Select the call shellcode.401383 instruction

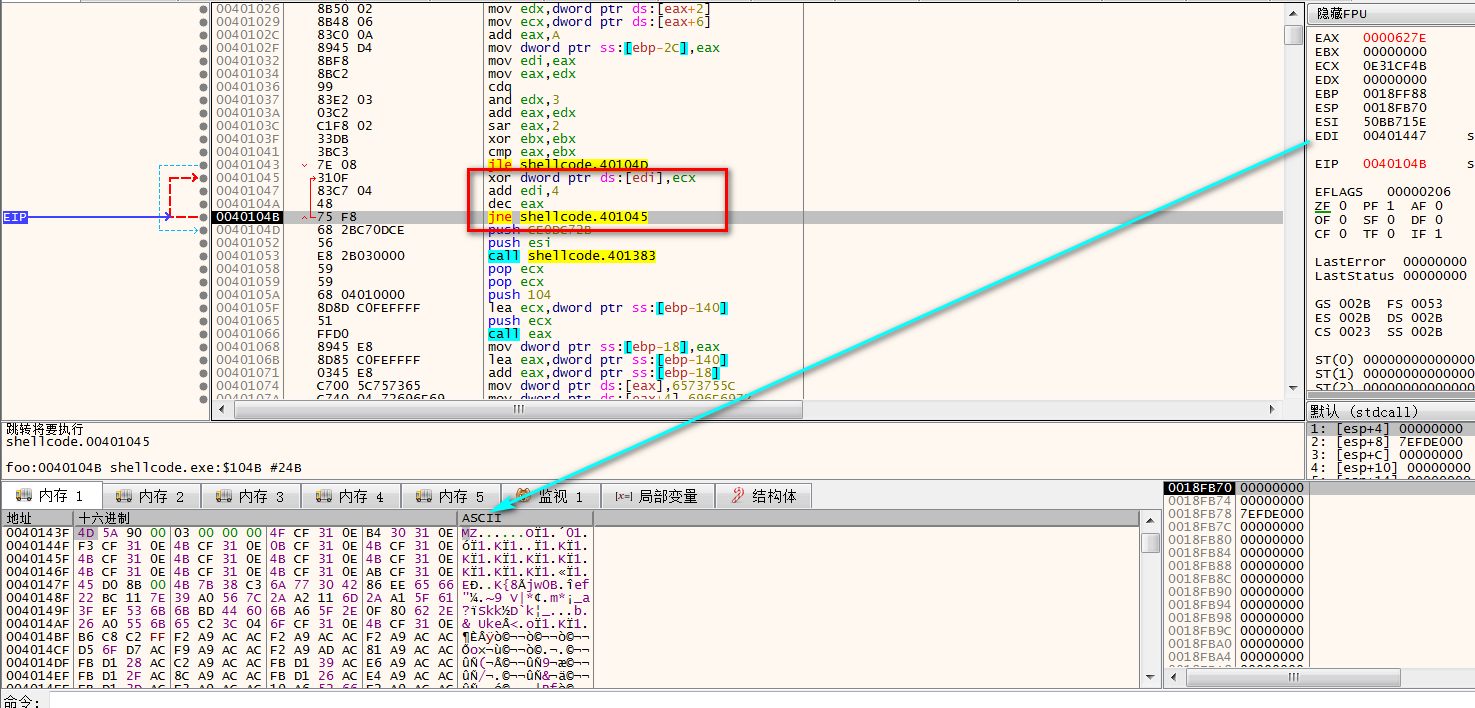572,256
